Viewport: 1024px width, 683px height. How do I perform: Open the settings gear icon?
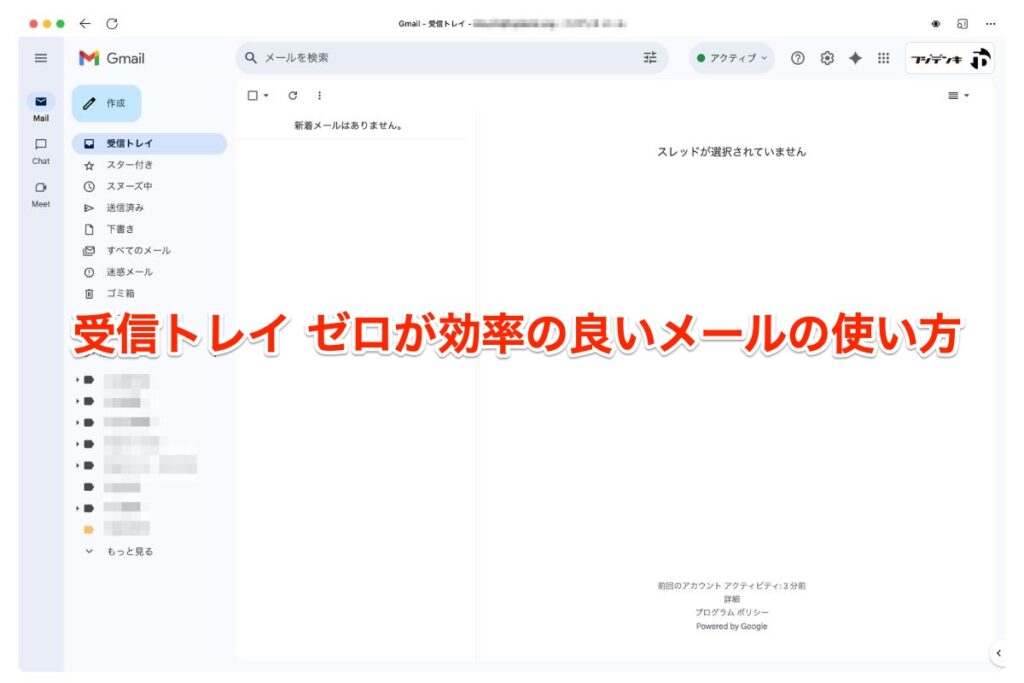pyautogui.click(x=827, y=58)
